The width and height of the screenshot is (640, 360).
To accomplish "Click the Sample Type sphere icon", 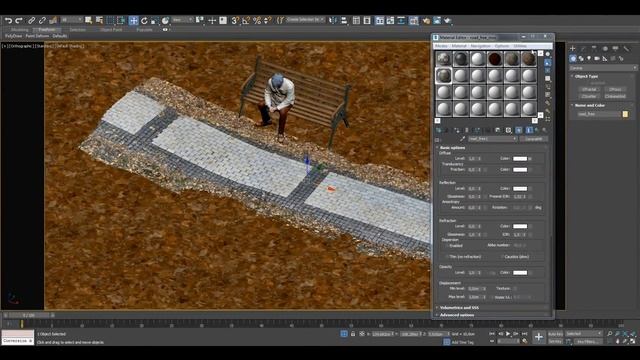I will 548,54.
